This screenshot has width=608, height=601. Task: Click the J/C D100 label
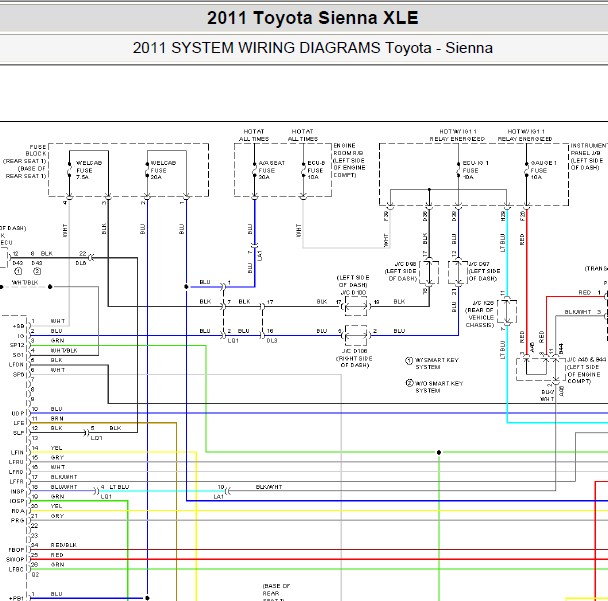point(353,292)
